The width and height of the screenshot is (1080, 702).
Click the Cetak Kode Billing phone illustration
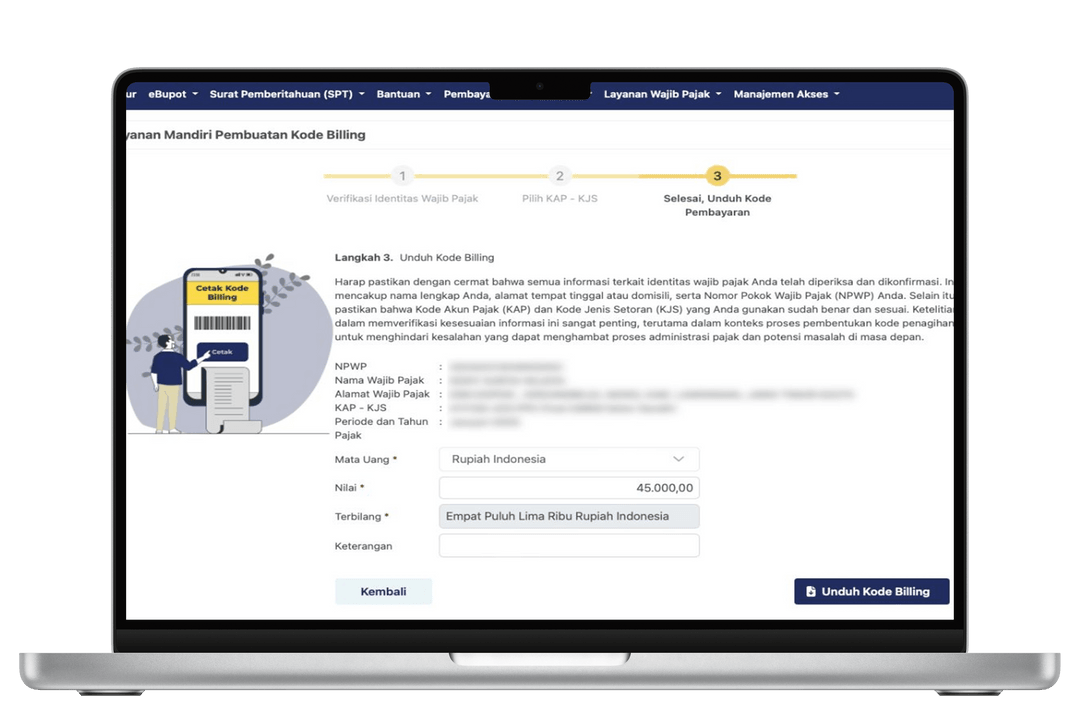click(x=222, y=344)
